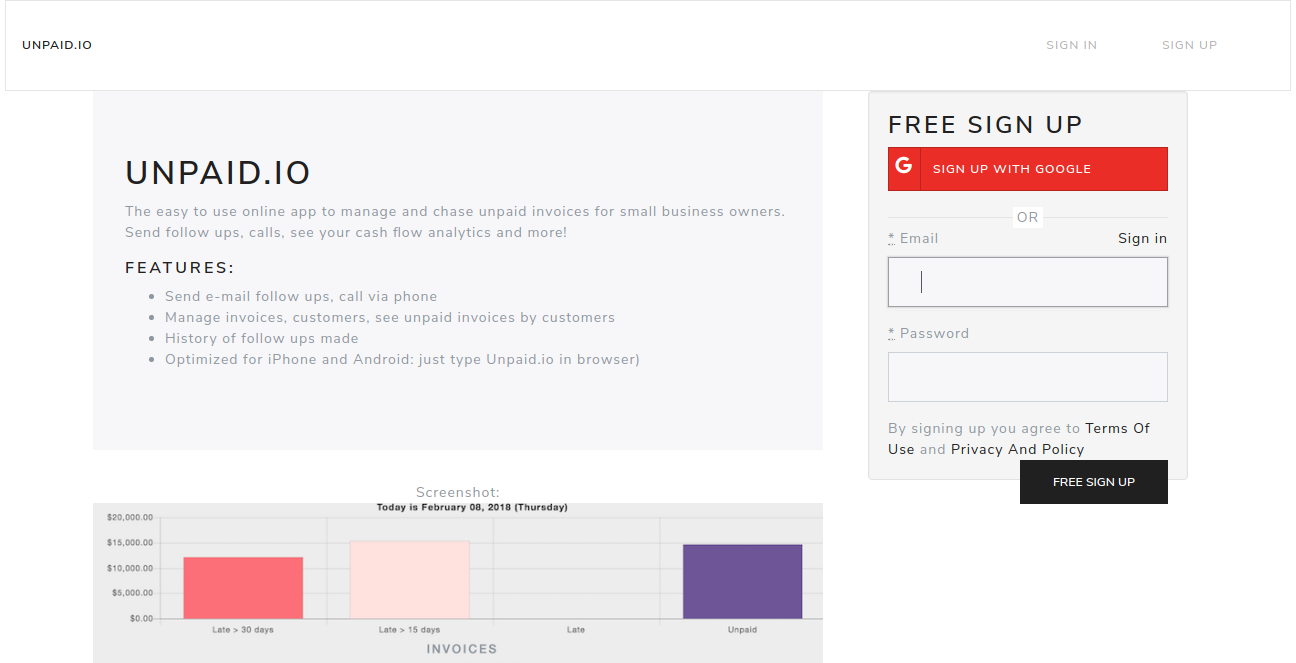Viewport: 1296px width, 663px height.
Task: Select the red Late > 30 days bar
Action: [x=243, y=588]
